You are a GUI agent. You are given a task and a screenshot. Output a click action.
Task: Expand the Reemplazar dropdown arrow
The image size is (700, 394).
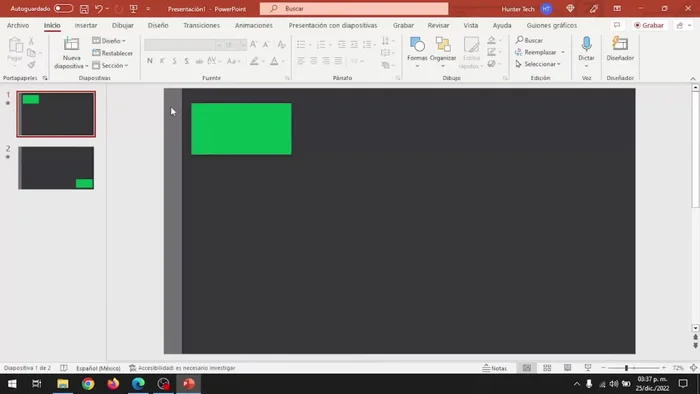562,52
